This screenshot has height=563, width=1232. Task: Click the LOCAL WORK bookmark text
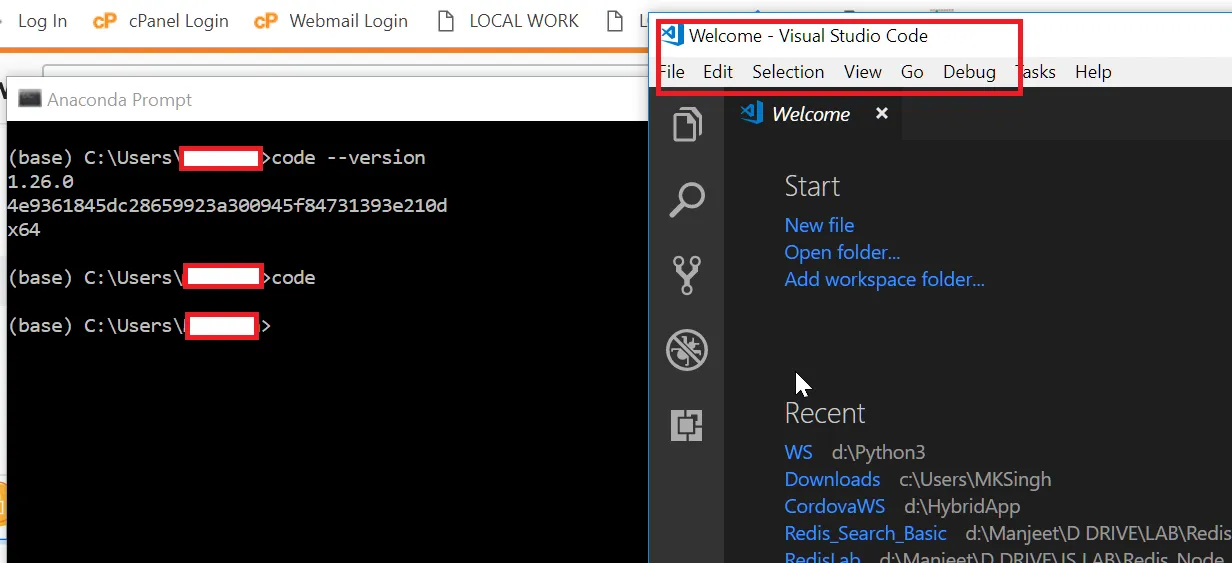(523, 20)
